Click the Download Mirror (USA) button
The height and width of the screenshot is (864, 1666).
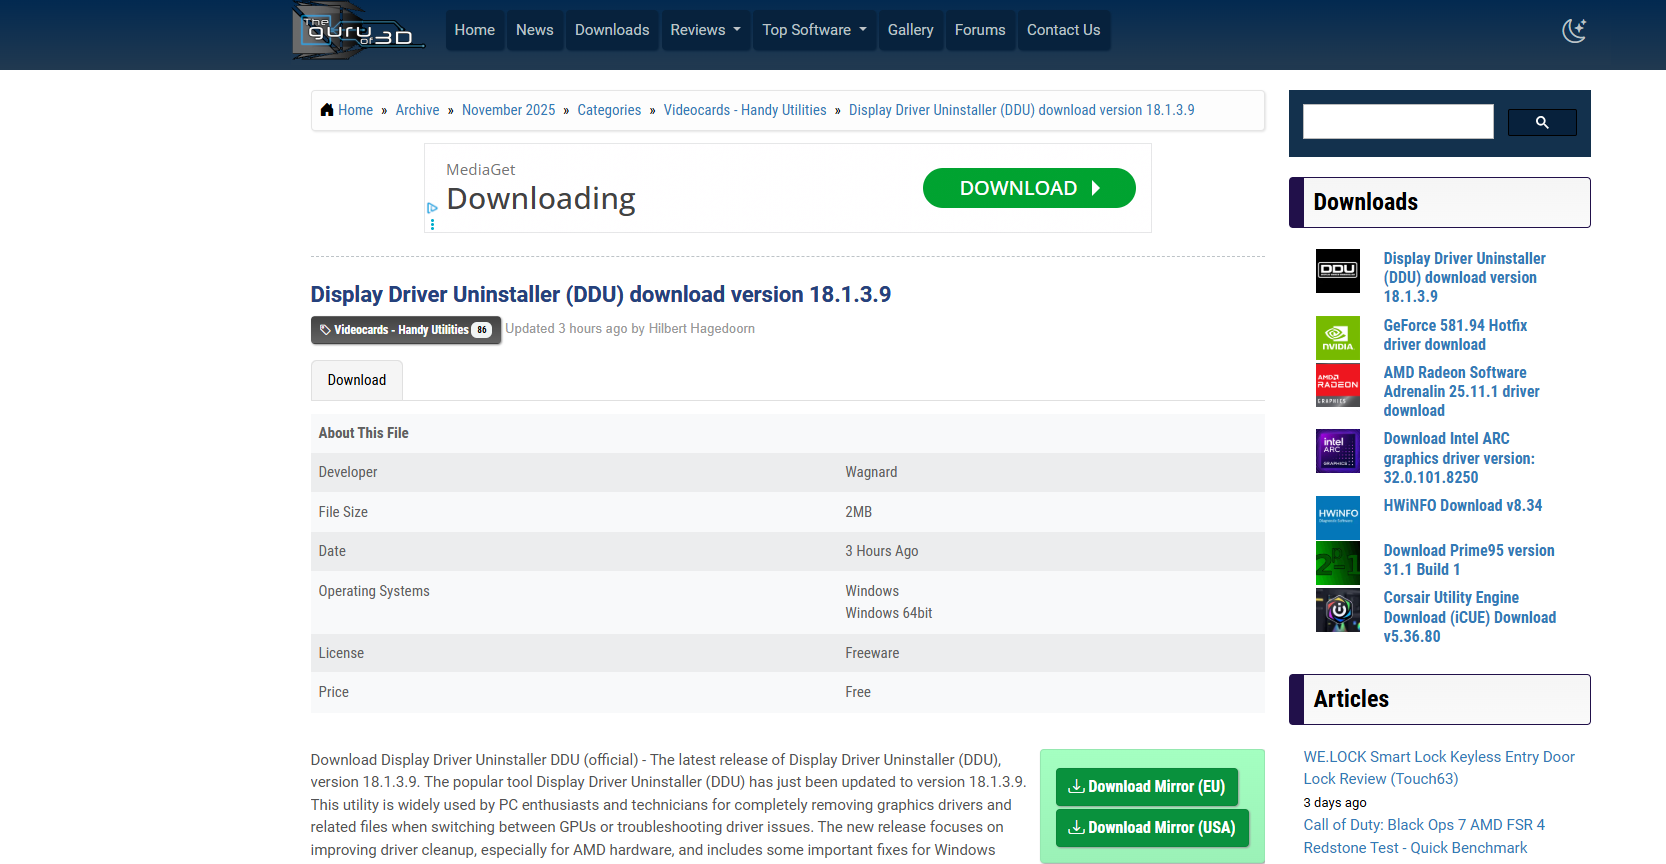(x=1152, y=828)
